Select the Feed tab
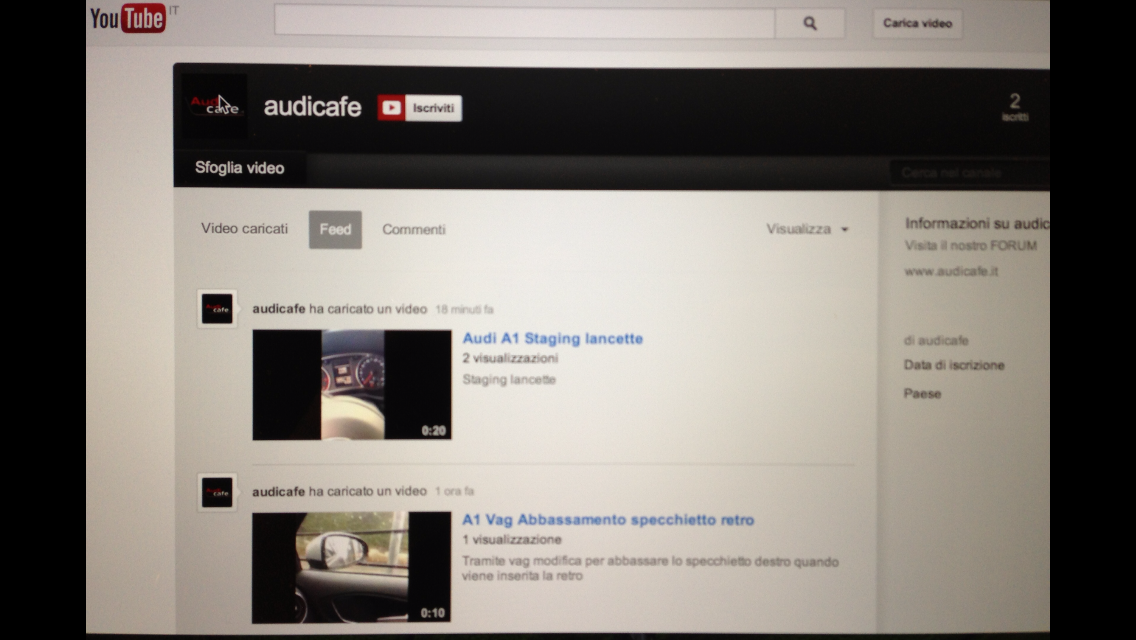This screenshot has height=640, width=1136. 335,230
